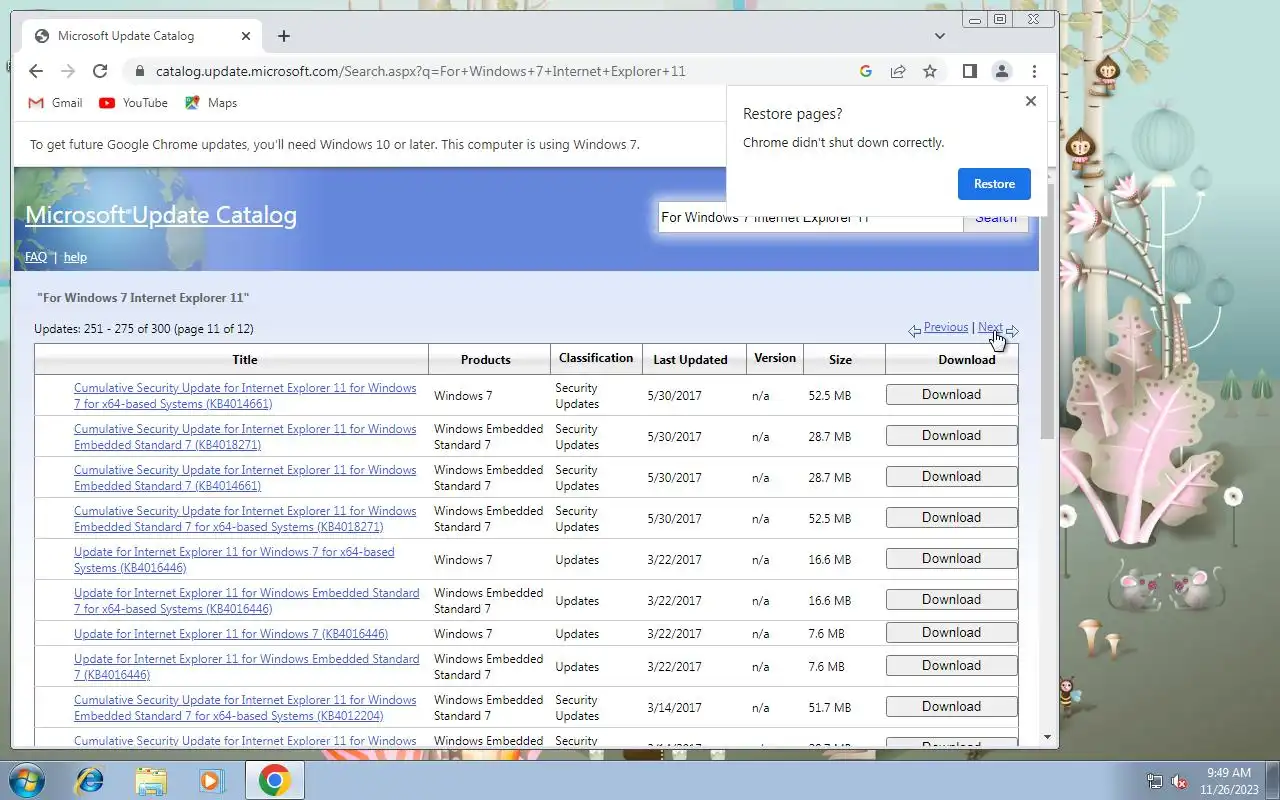The width and height of the screenshot is (1280, 800).
Task: Open the FAQ link
Action: click(x=36, y=257)
